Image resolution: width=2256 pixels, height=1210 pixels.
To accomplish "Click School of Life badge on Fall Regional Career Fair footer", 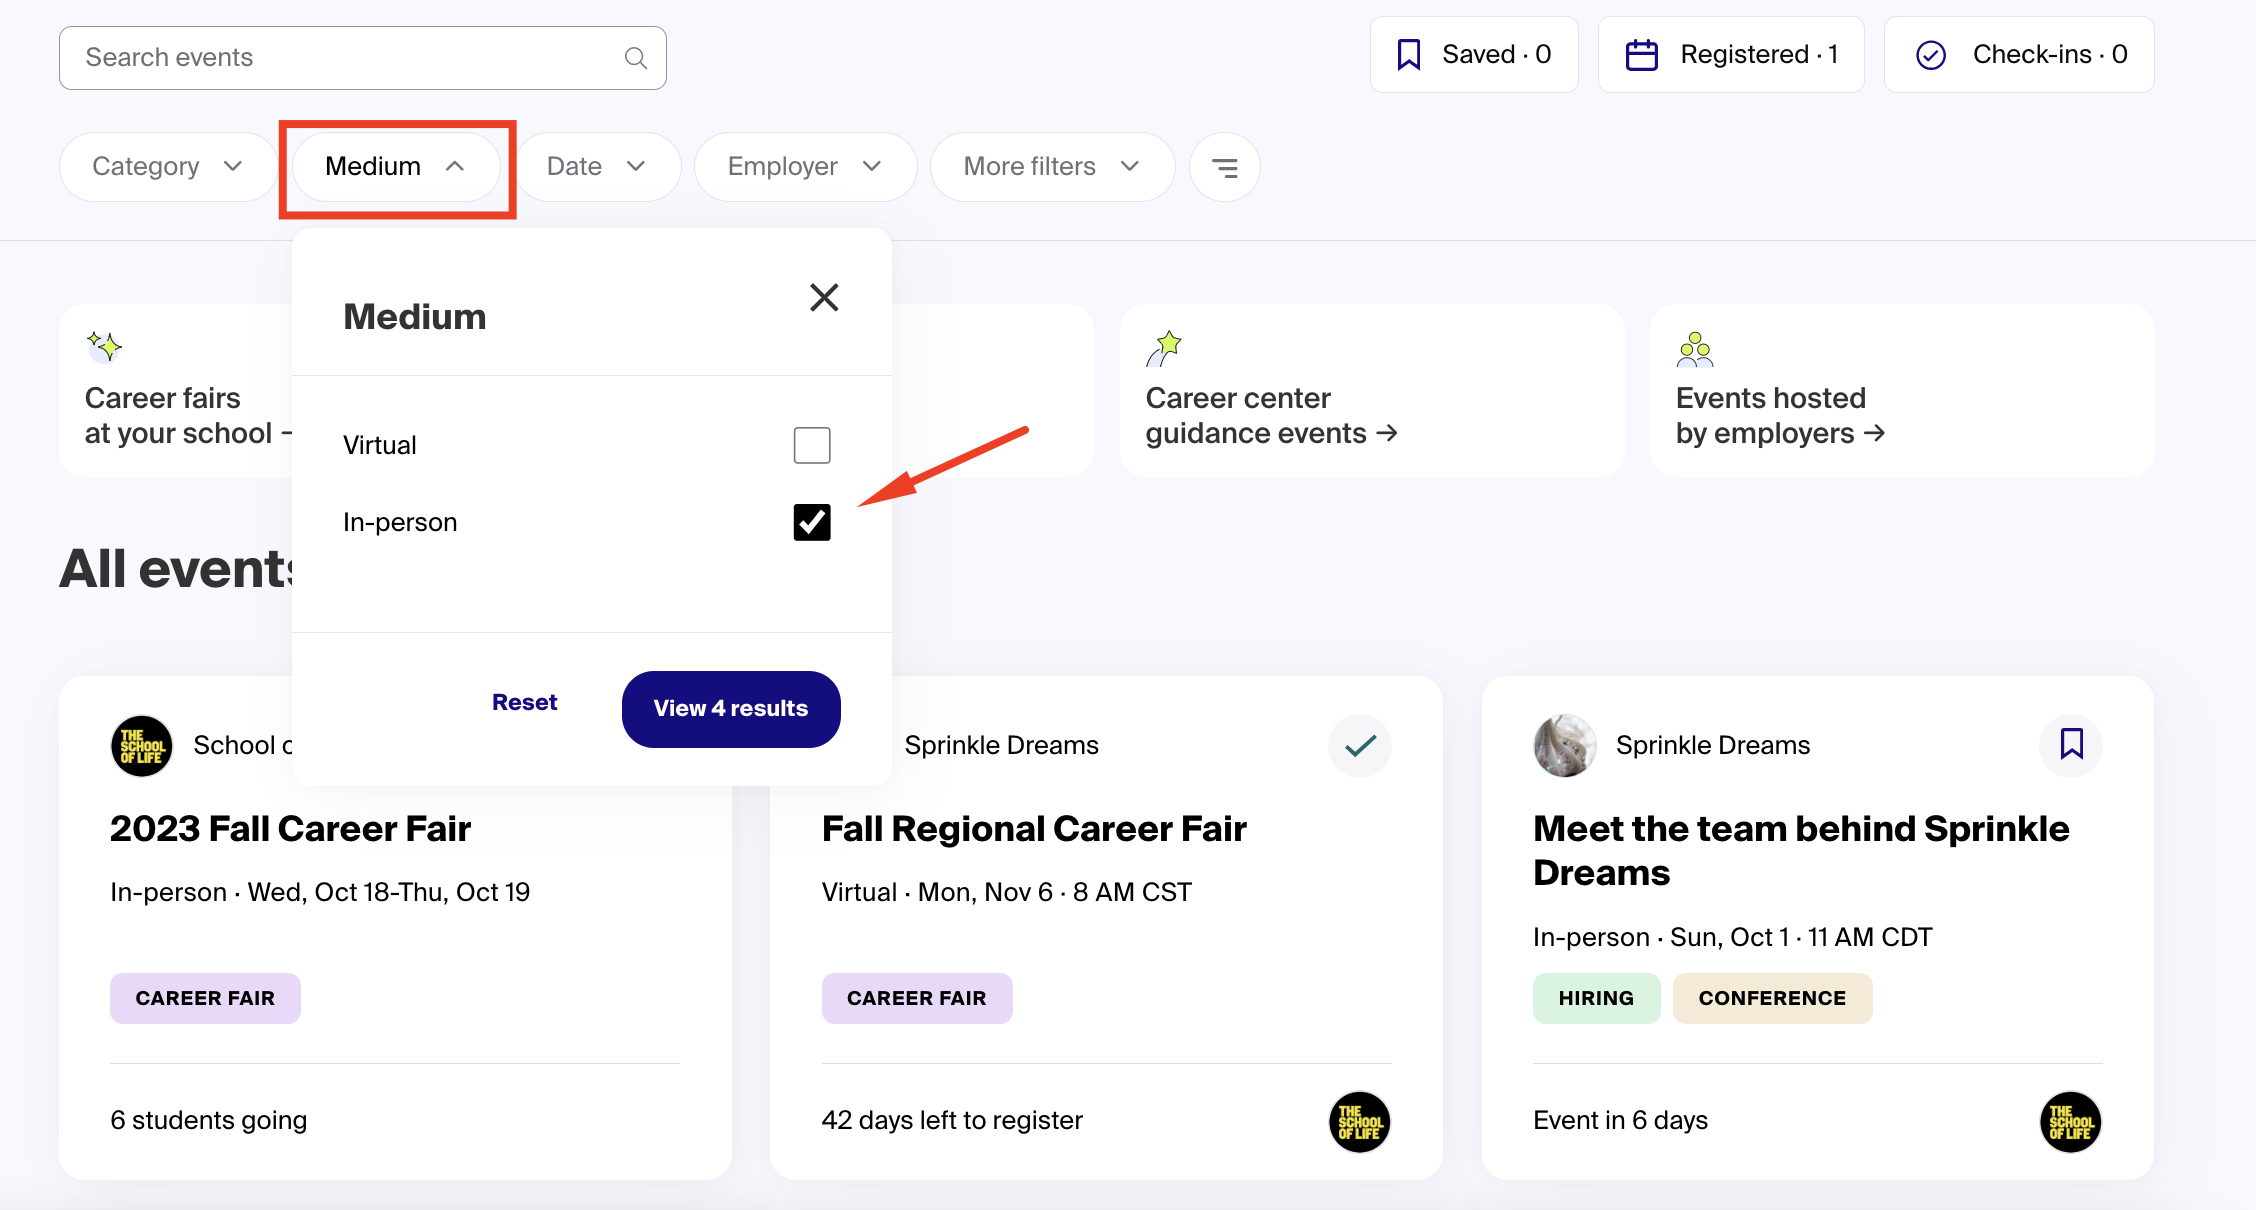I will (1360, 1122).
